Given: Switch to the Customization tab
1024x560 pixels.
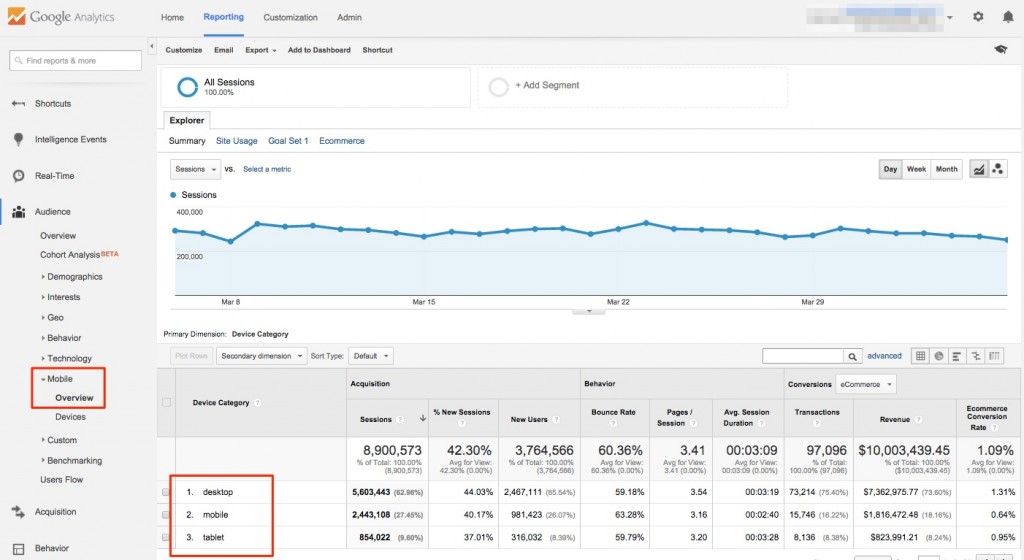Looking at the screenshot, I should (x=290, y=17).
